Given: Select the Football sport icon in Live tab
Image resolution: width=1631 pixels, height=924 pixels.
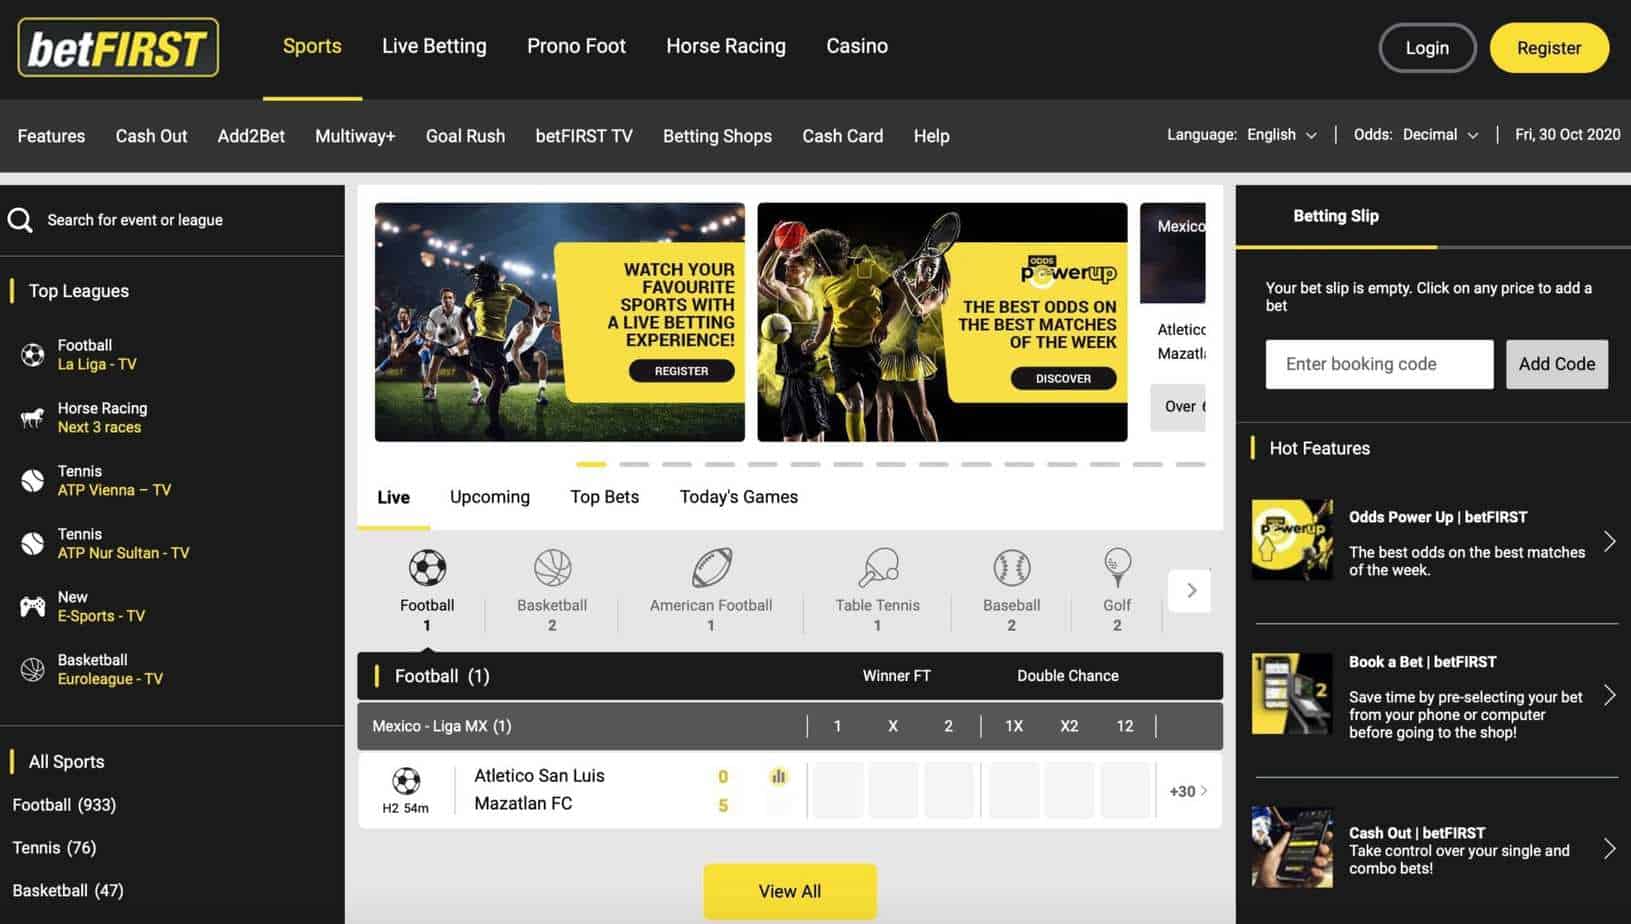Looking at the screenshot, I should (x=427, y=568).
